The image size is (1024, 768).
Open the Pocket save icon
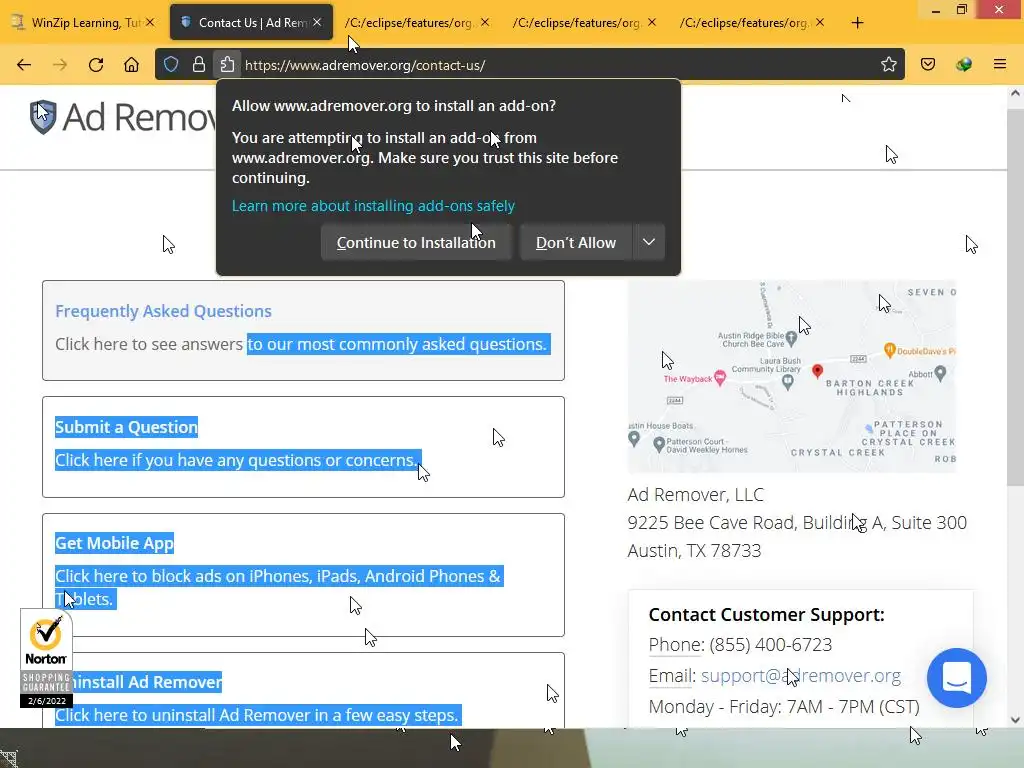click(x=928, y=64)
